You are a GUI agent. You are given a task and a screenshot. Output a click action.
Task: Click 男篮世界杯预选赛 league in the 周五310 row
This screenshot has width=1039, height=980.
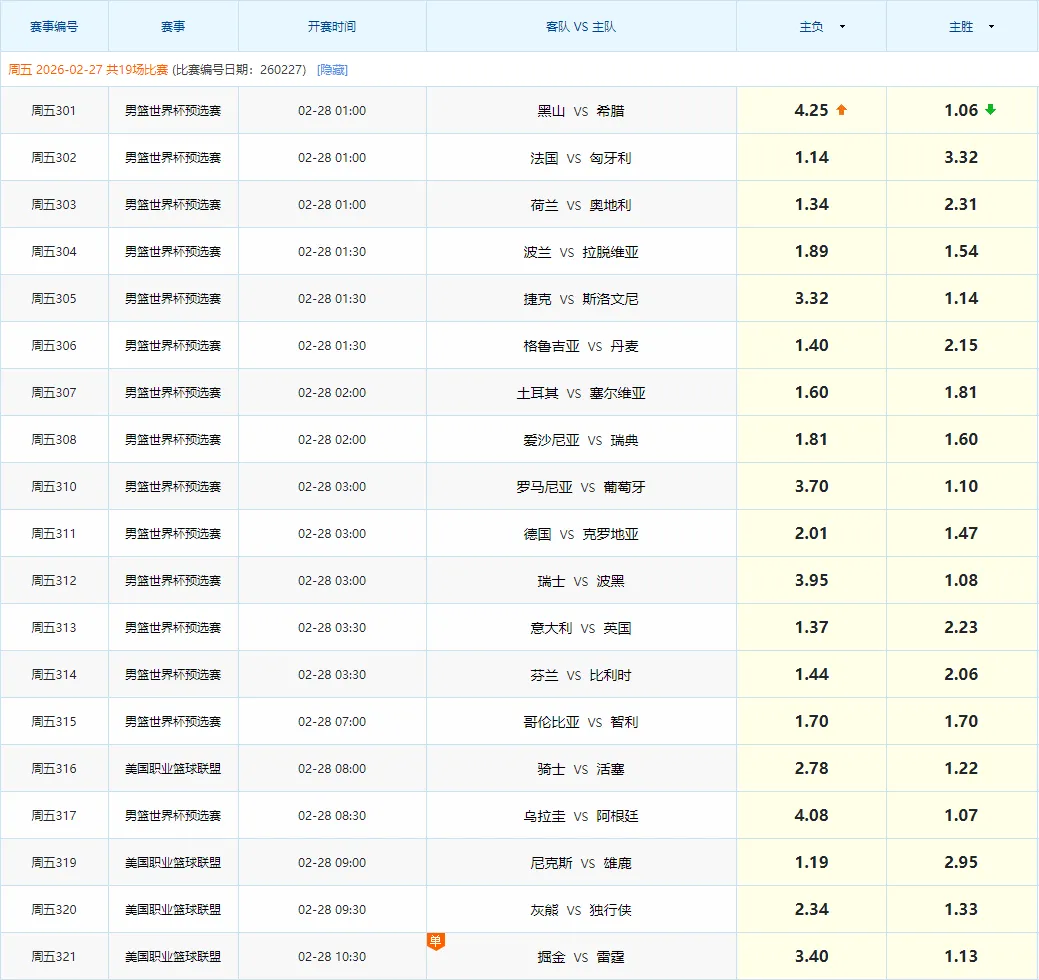173,487
